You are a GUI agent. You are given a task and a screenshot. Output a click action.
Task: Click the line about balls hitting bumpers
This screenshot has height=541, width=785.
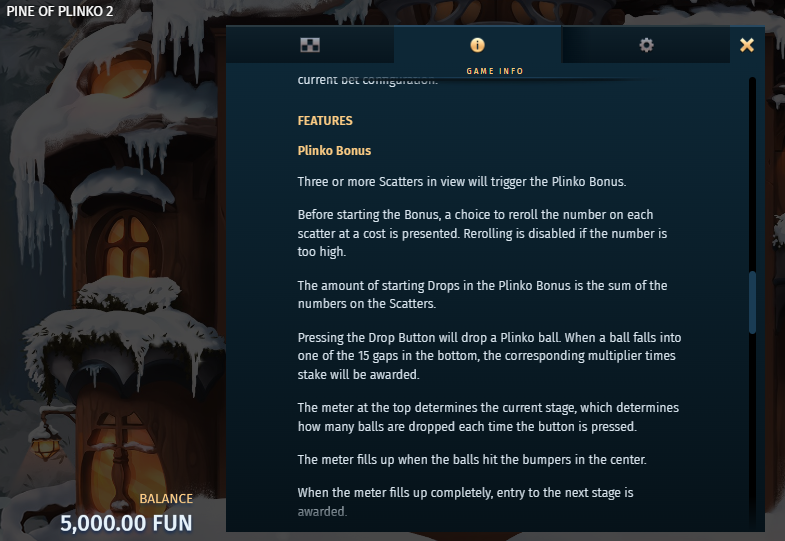(x=472, y=459)
